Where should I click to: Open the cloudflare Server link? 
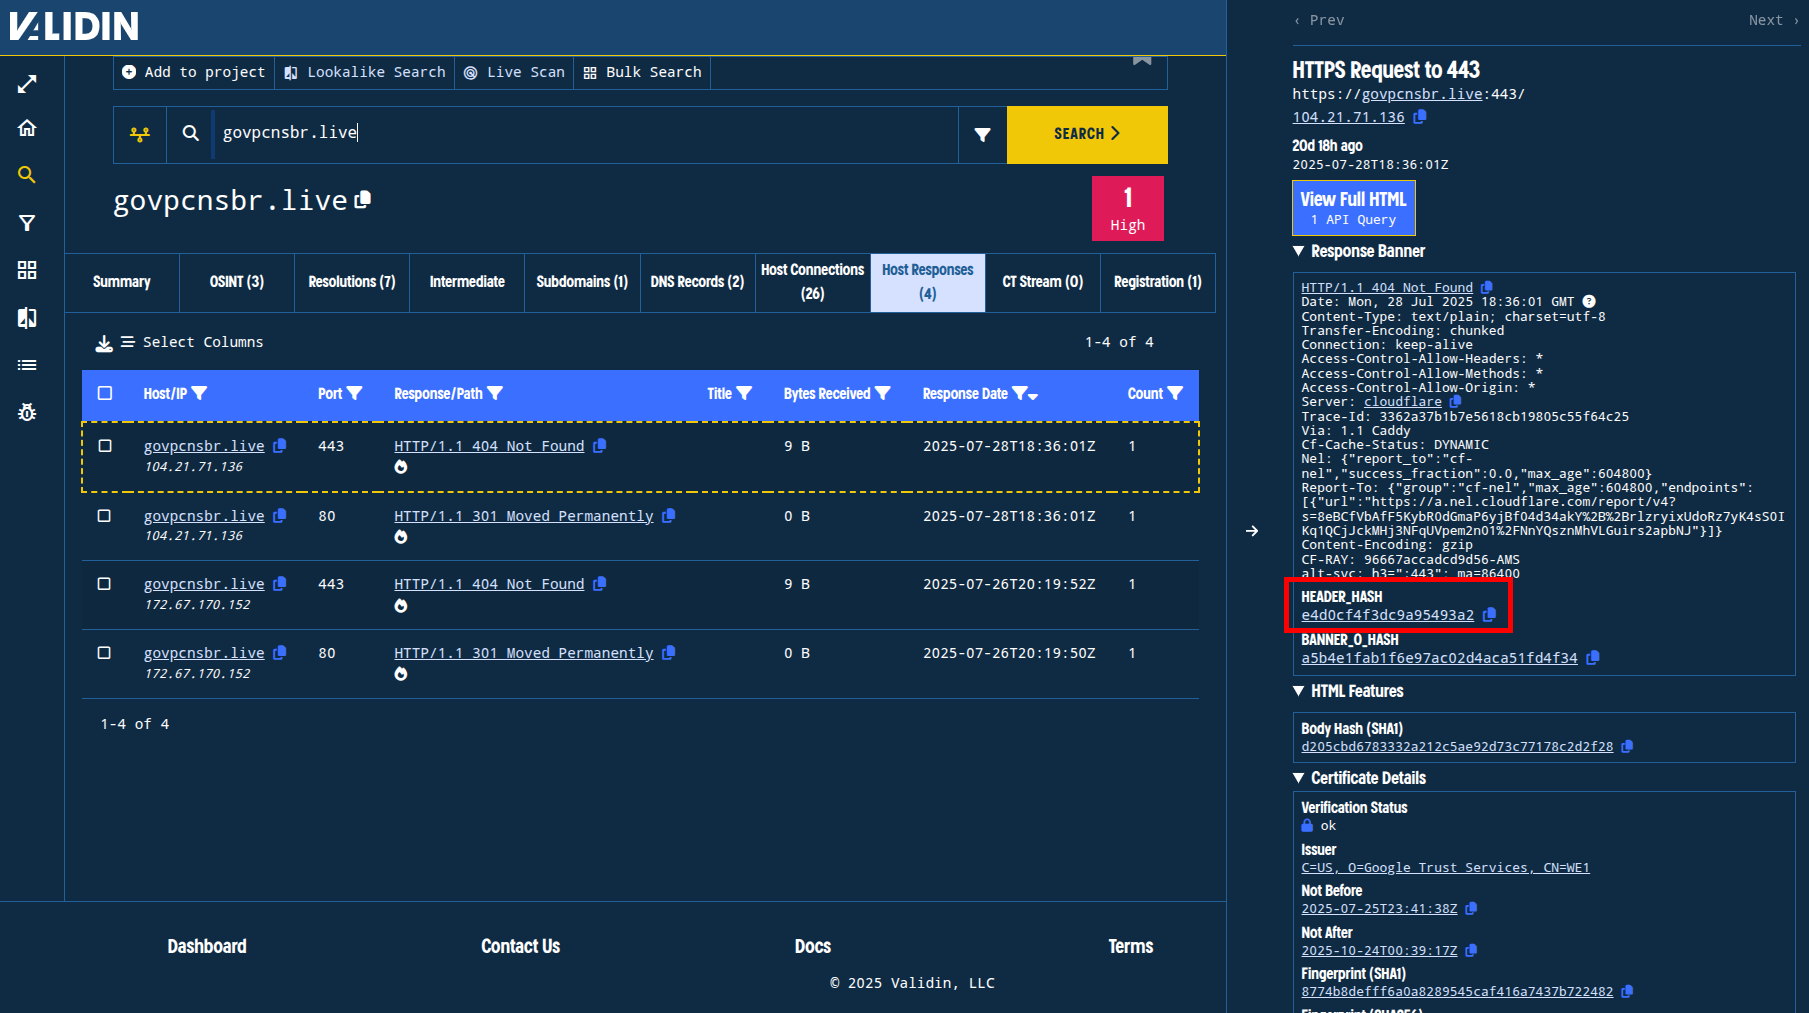1403,402
